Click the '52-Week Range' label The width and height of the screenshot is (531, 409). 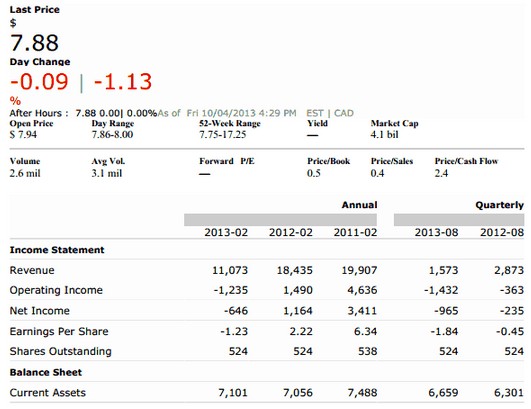pyautogui.click(x=230, y=123)
